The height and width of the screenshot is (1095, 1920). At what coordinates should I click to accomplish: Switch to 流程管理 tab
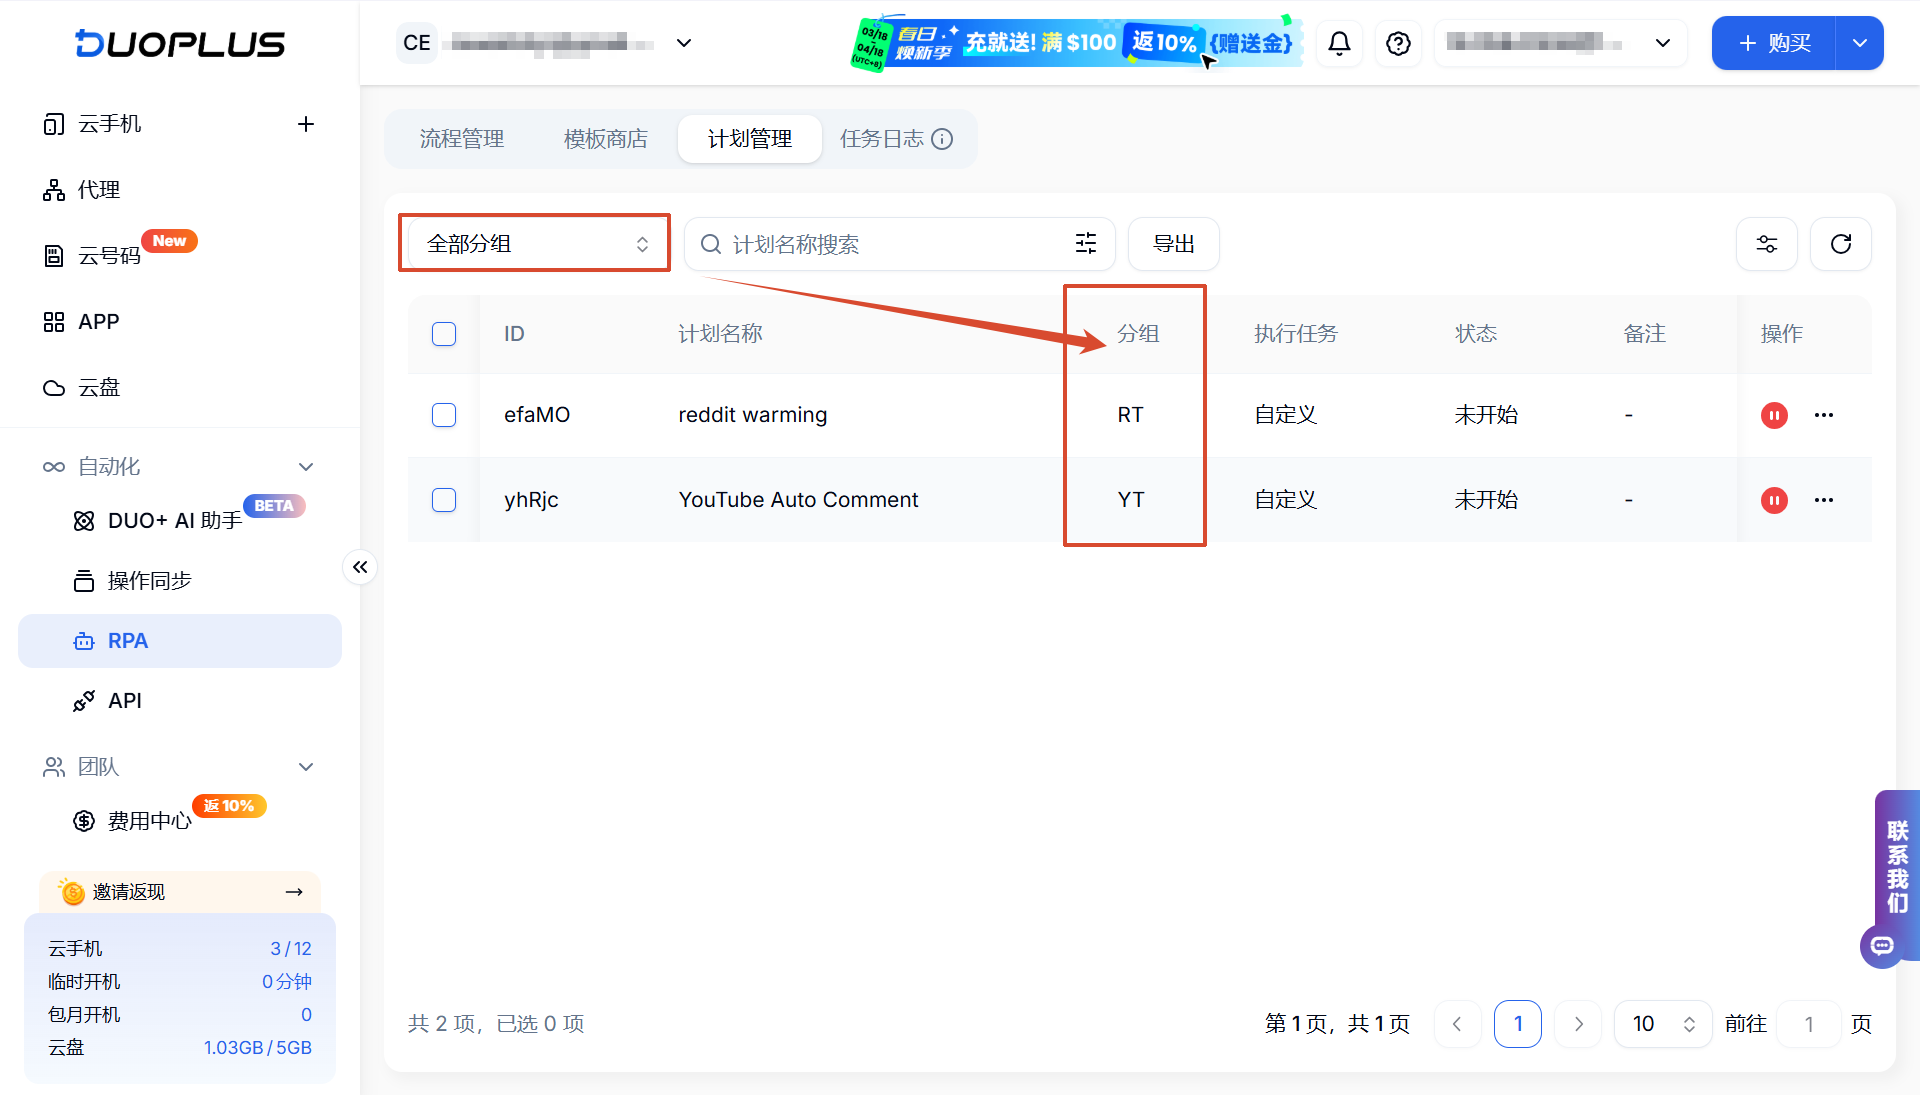461,139
